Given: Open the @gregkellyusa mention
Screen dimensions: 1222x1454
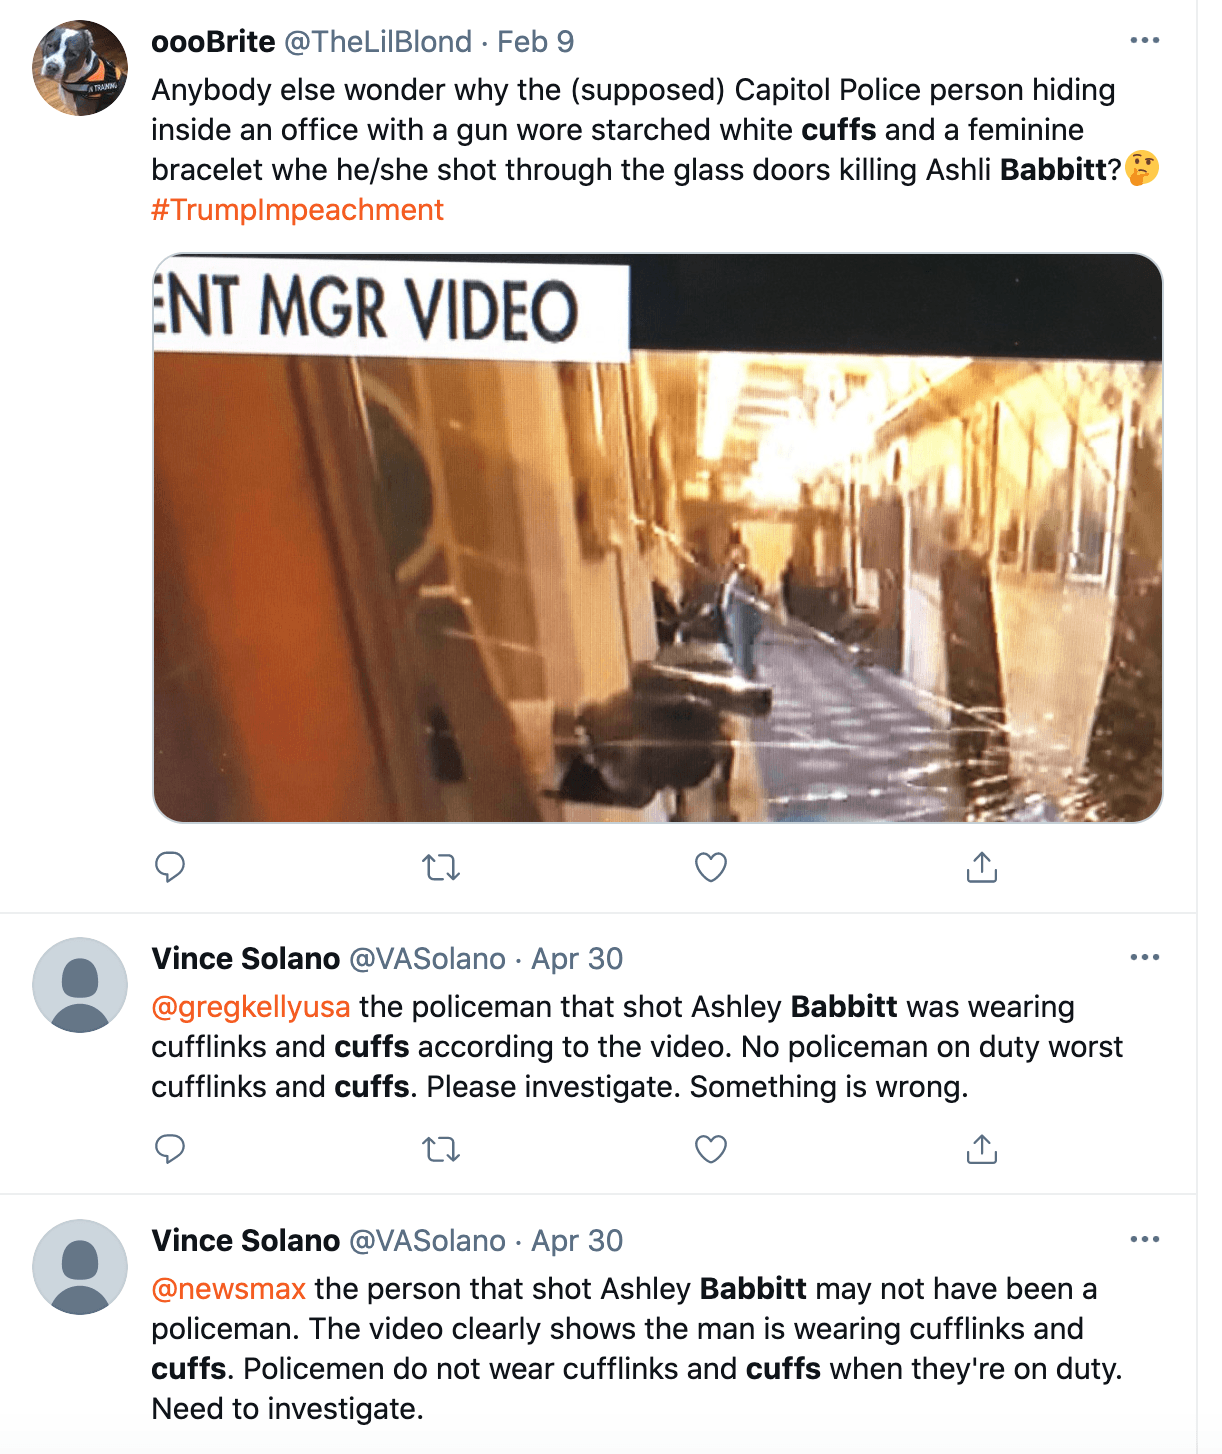Looking at the screenshot, I should (x=251, y=1007).
